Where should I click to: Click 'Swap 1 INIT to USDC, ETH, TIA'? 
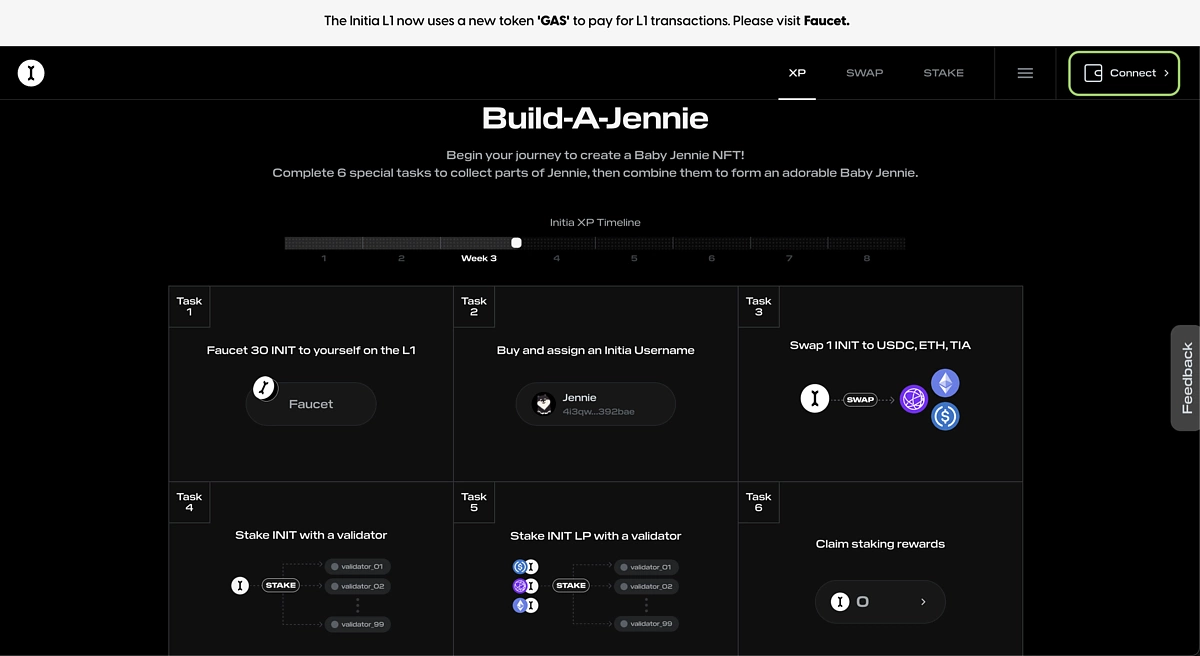click(x=880, y=345)
